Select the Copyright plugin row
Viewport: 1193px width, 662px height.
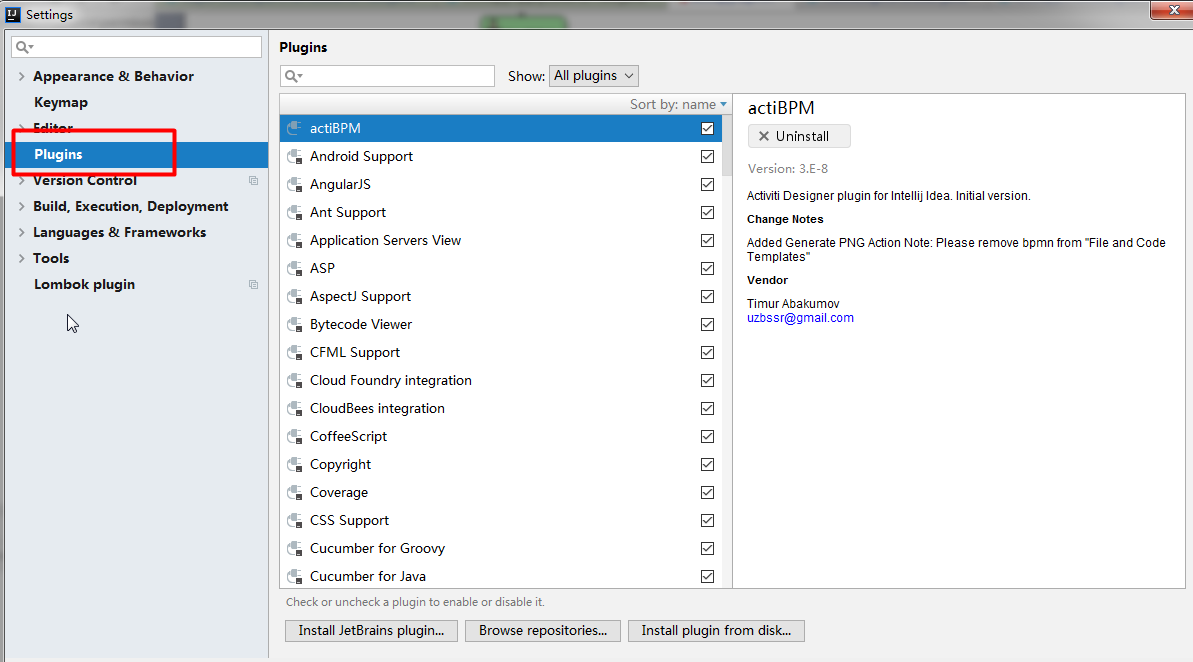click(x=501, y=465)
